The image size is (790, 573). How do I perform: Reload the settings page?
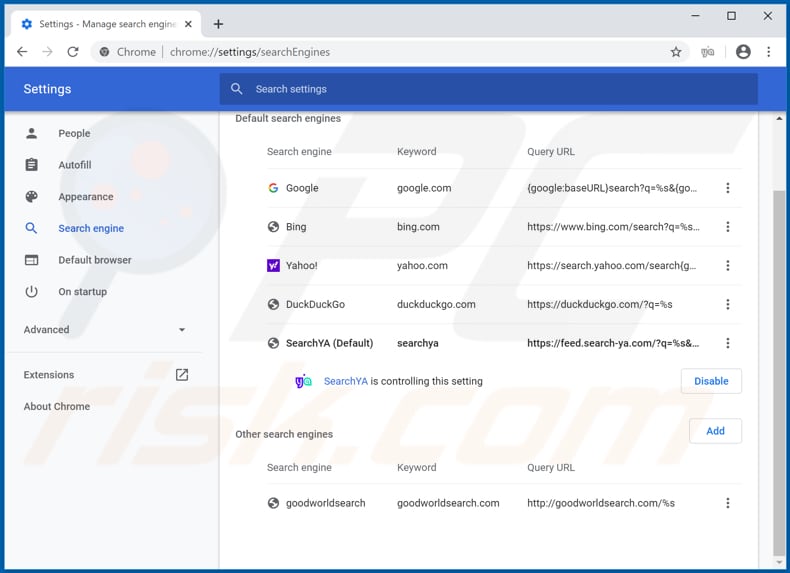(x=73, y=52)
